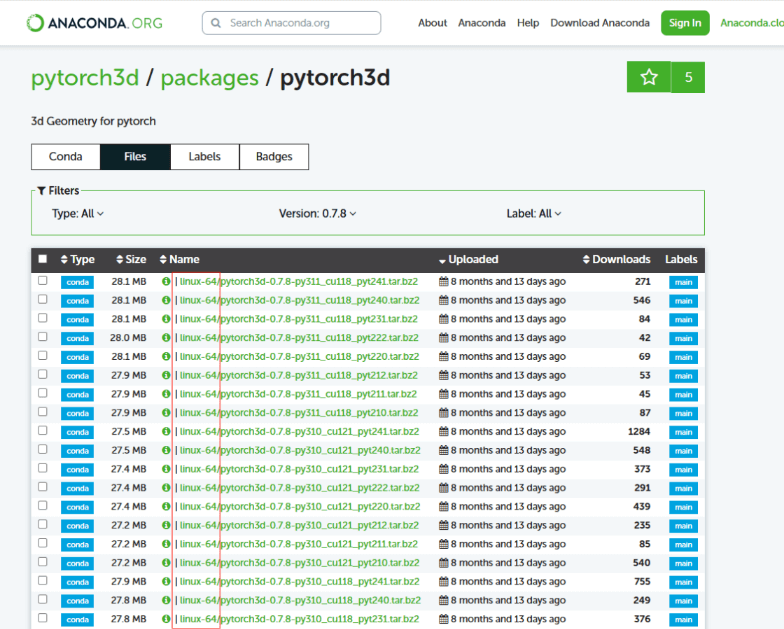
Task: Expand the Version: 0.7.8 dropdown
Action: 317,213
